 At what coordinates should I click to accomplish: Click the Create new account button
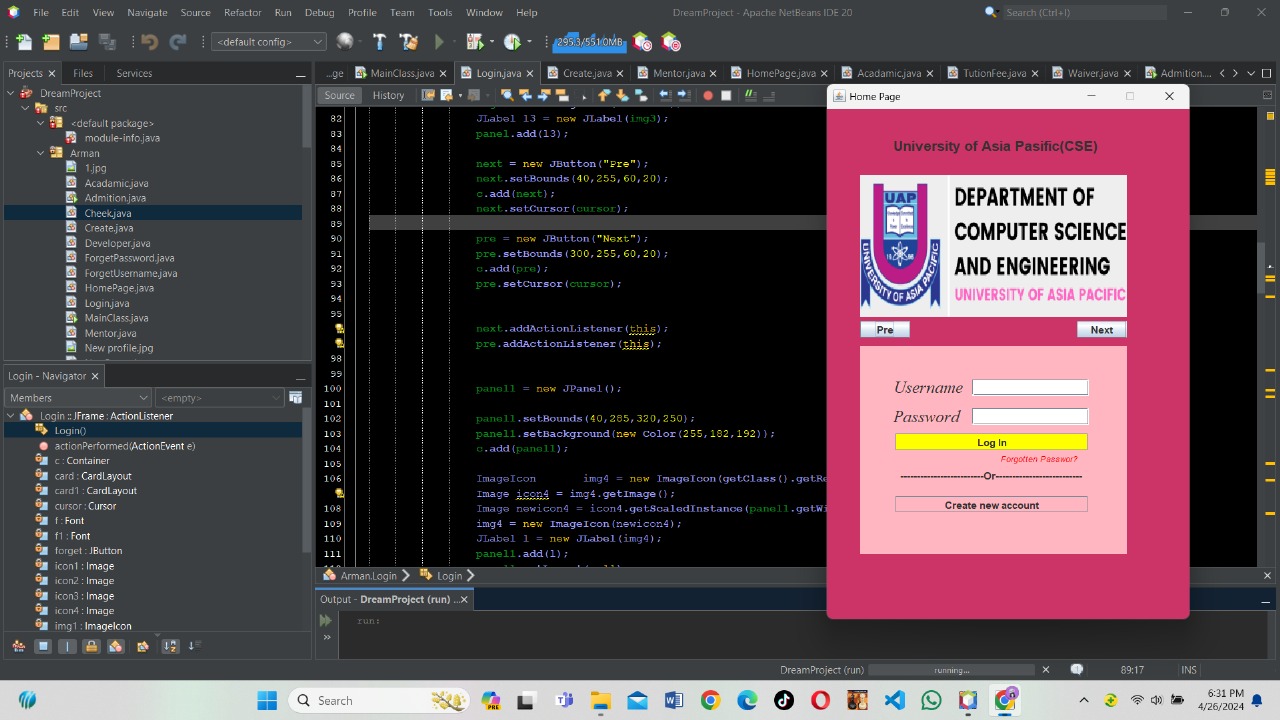[991, 505]
